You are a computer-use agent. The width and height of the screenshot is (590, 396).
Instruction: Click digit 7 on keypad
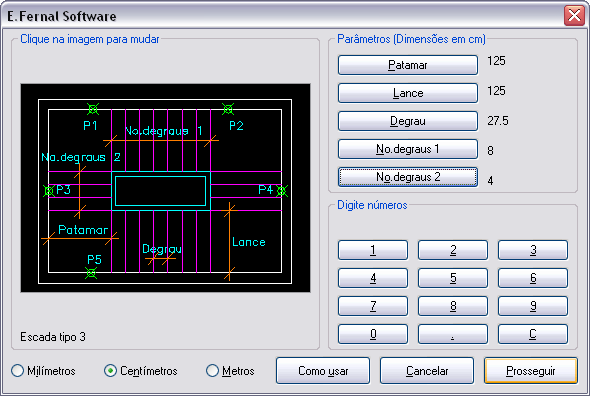click(373, 306)
